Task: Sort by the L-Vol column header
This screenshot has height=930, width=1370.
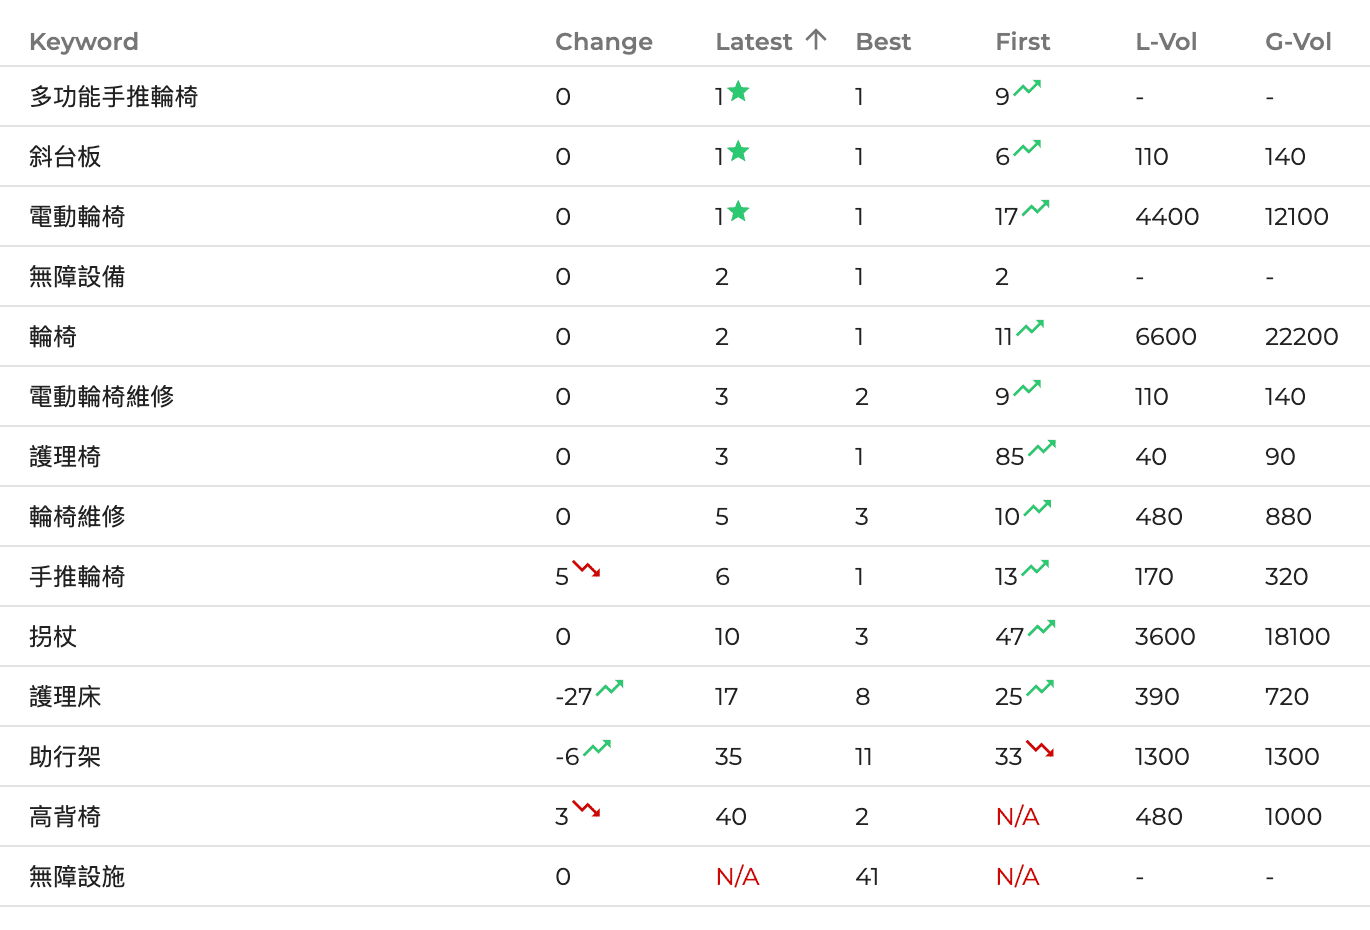Action: tap(1166, 42)
